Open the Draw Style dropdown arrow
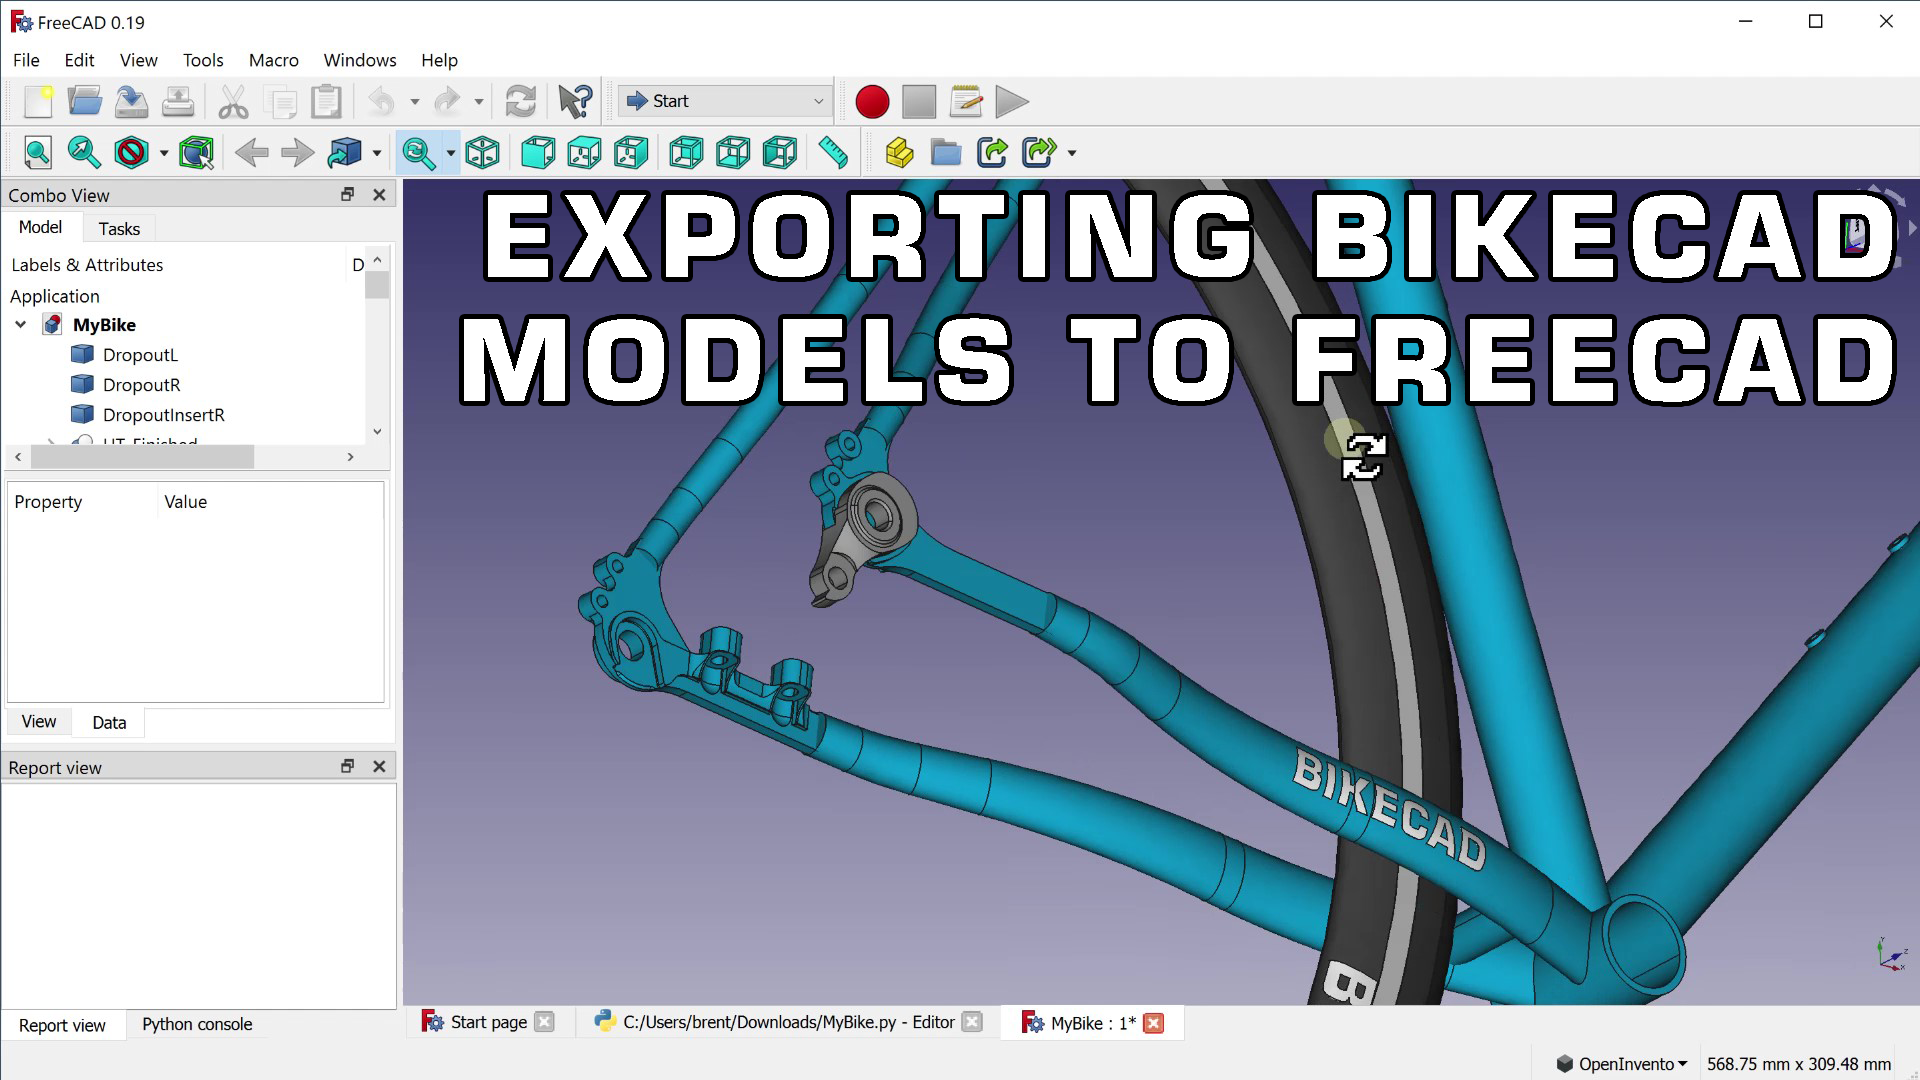 [x=164, y=154]
